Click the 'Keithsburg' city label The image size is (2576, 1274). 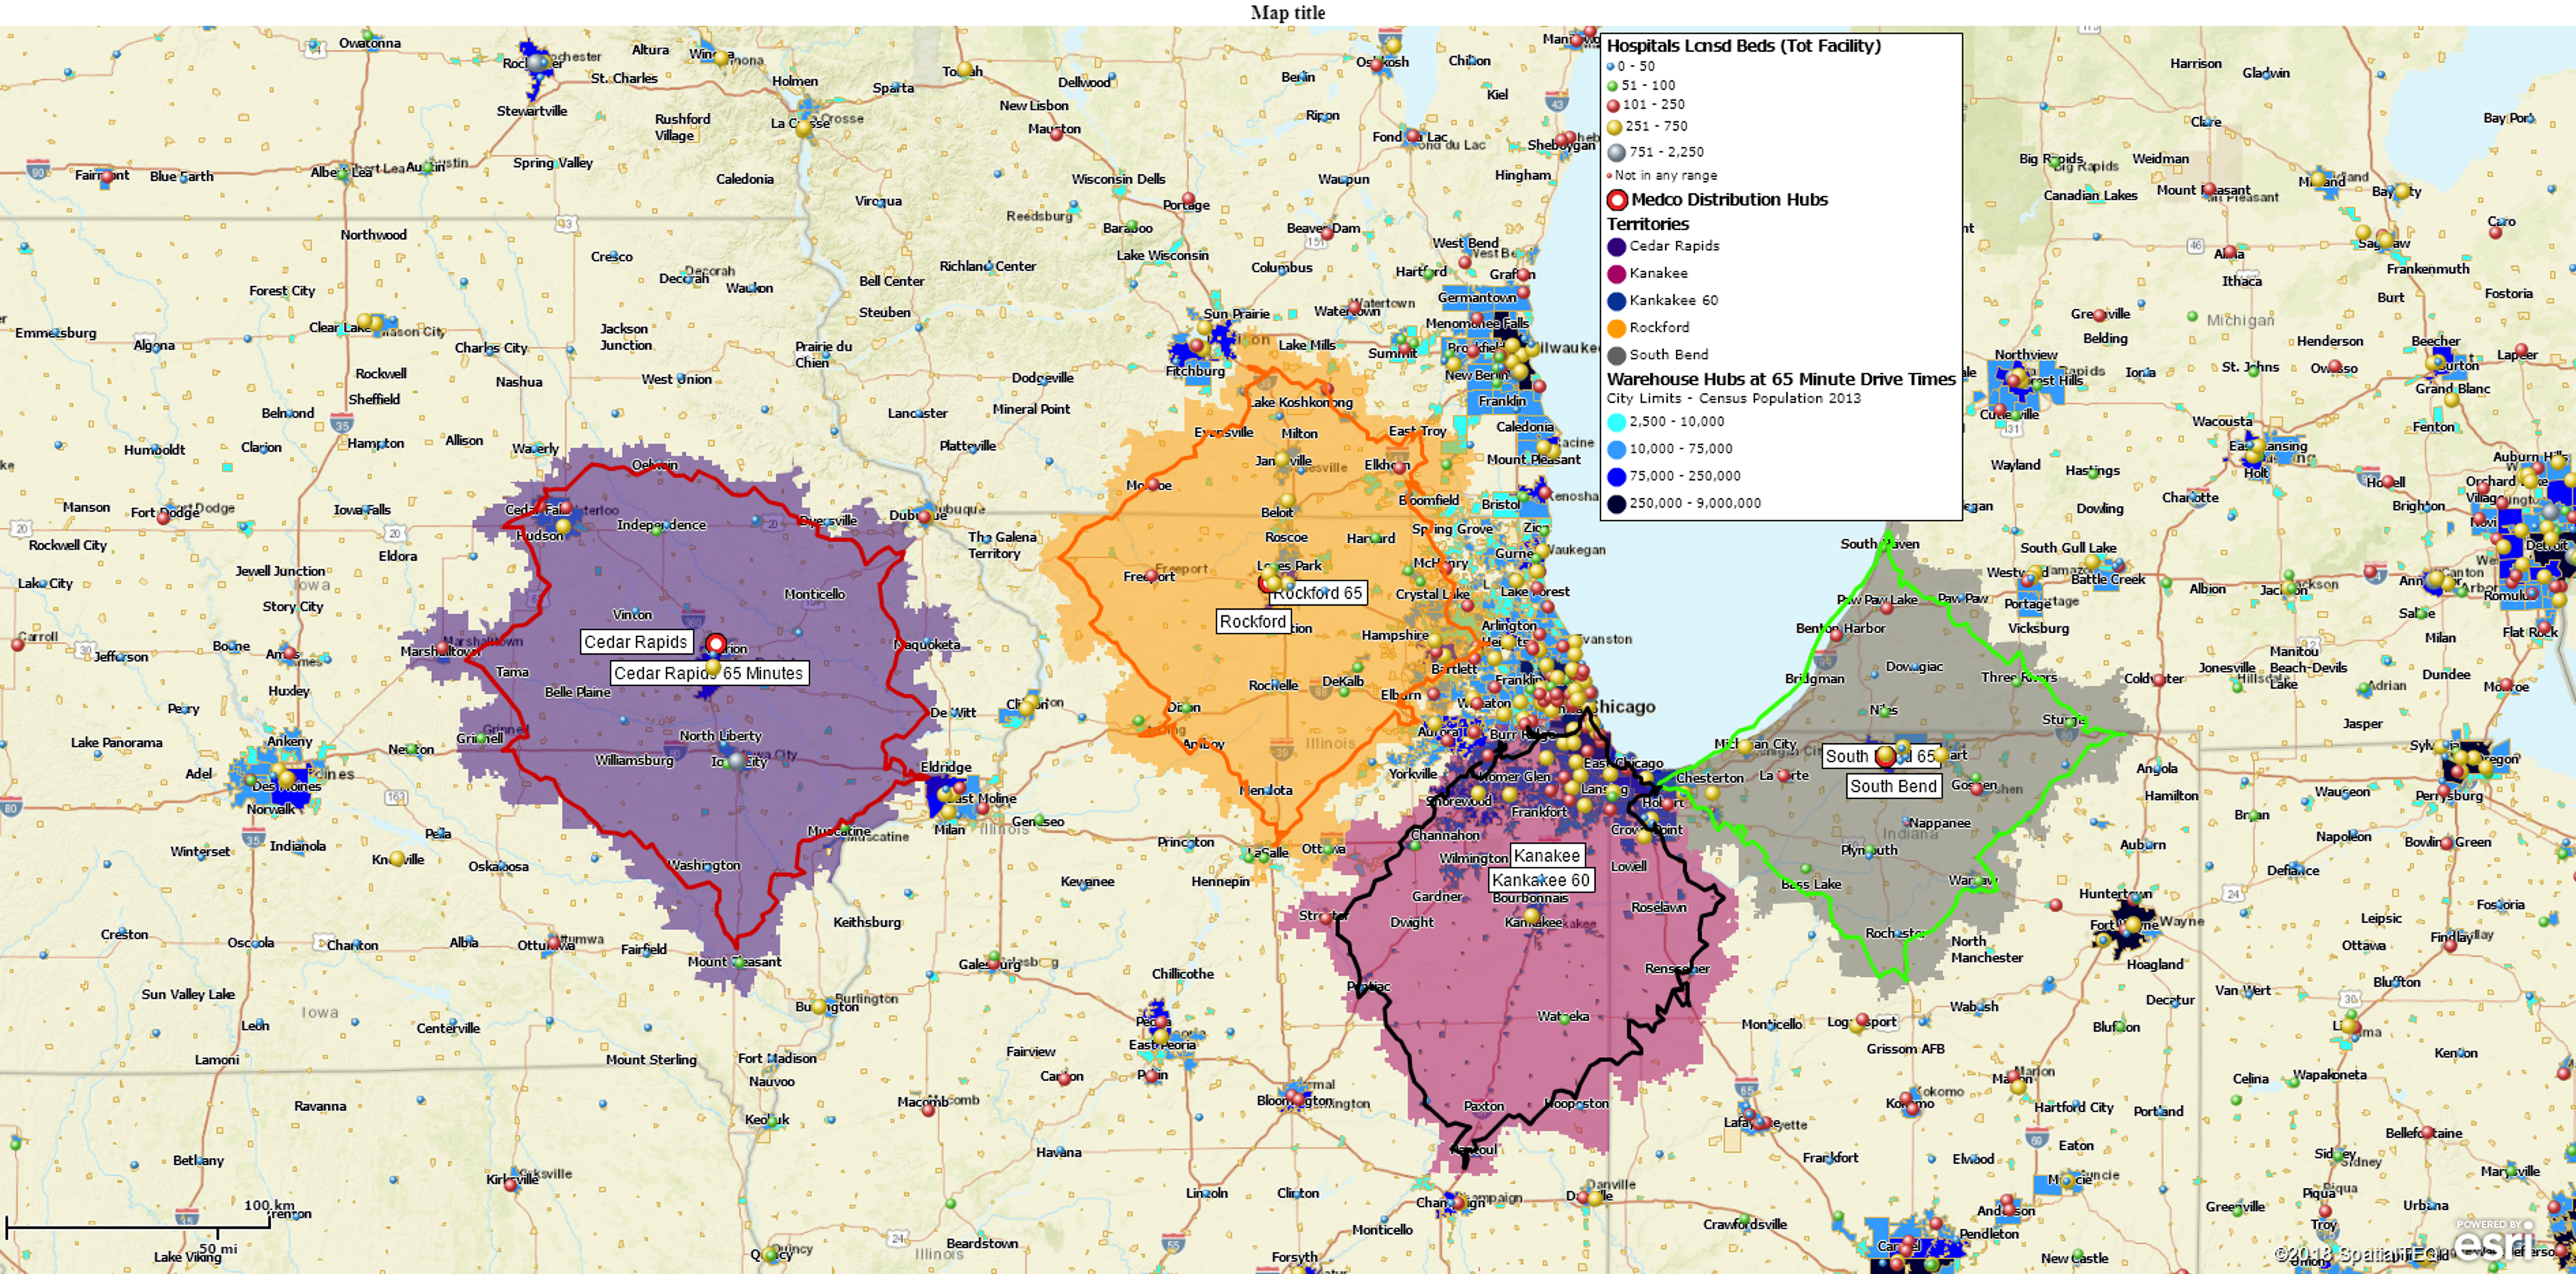[867, 923]
